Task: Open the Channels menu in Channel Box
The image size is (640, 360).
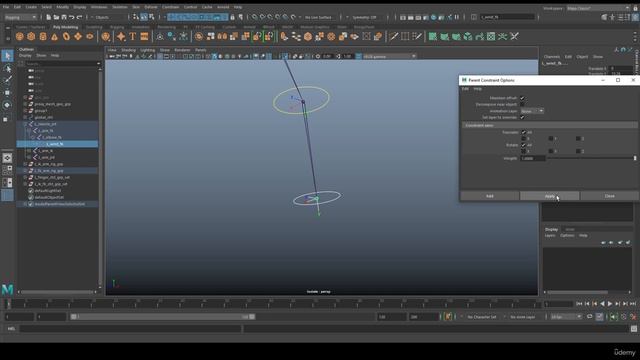Action: coord(551,57)
